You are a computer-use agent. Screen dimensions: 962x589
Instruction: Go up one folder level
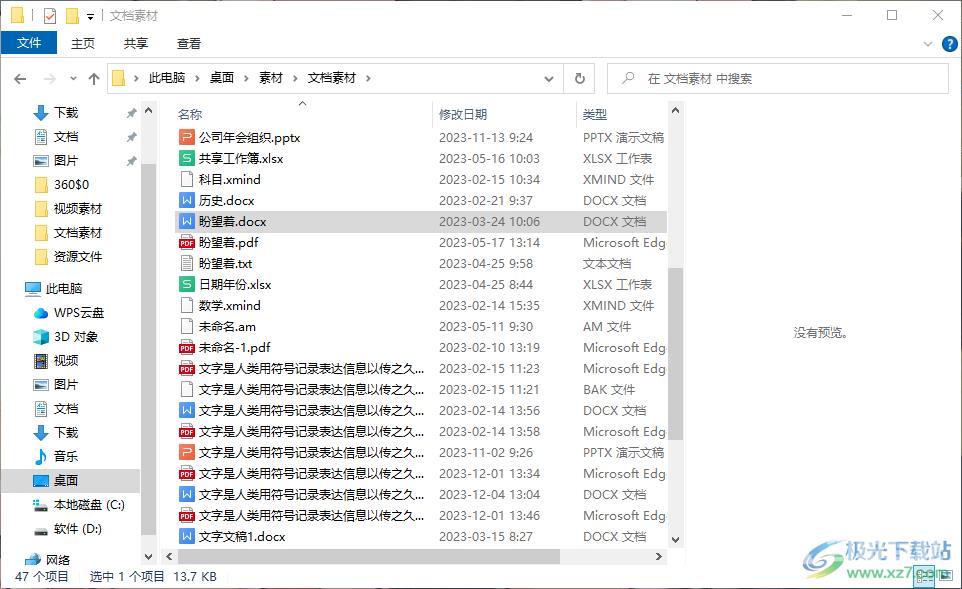point(94,79)
